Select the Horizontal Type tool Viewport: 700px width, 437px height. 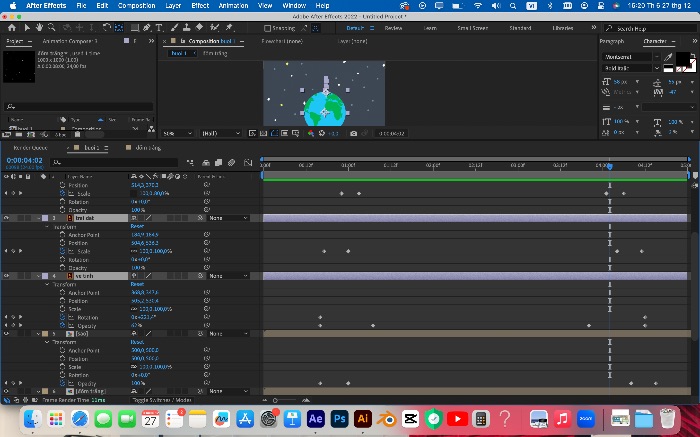(159, 28)
